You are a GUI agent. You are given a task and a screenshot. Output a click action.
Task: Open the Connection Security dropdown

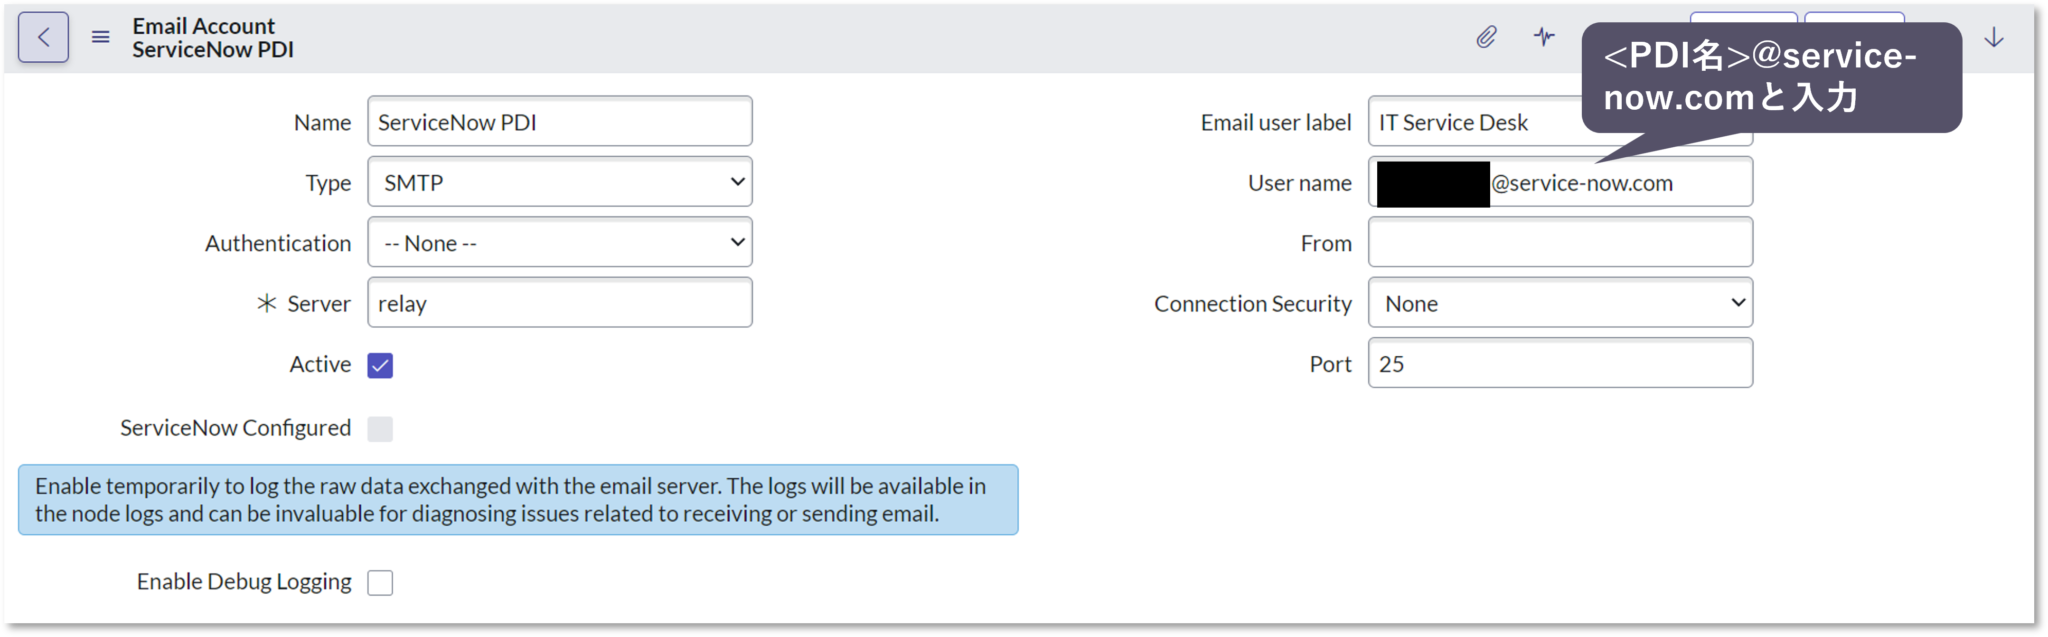[x=1560, y=303]
